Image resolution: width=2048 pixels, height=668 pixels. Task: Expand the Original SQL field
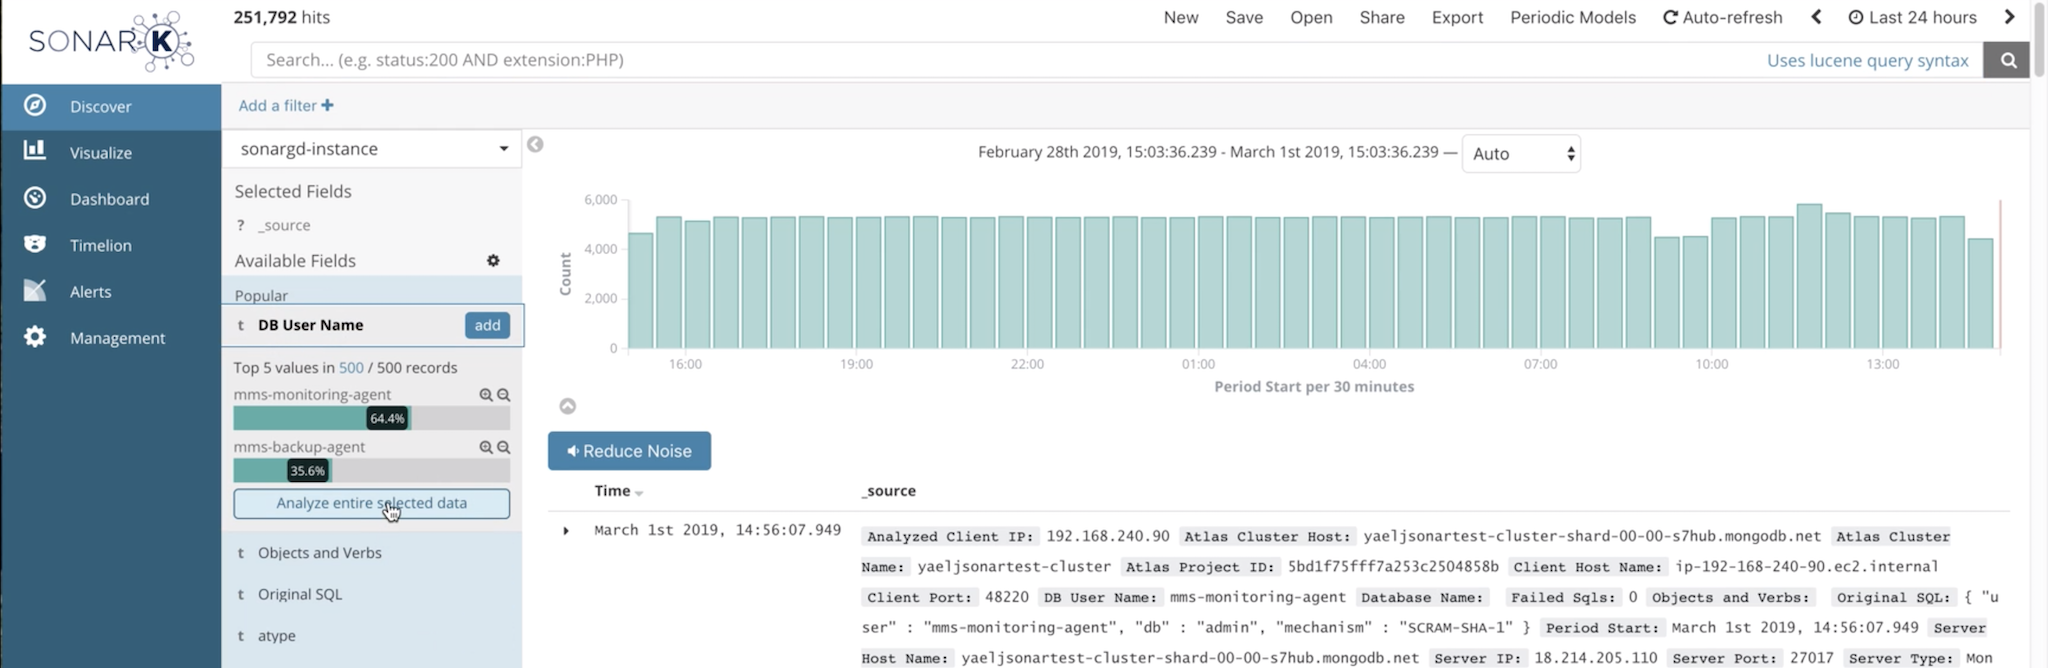(x=299, y=594)
